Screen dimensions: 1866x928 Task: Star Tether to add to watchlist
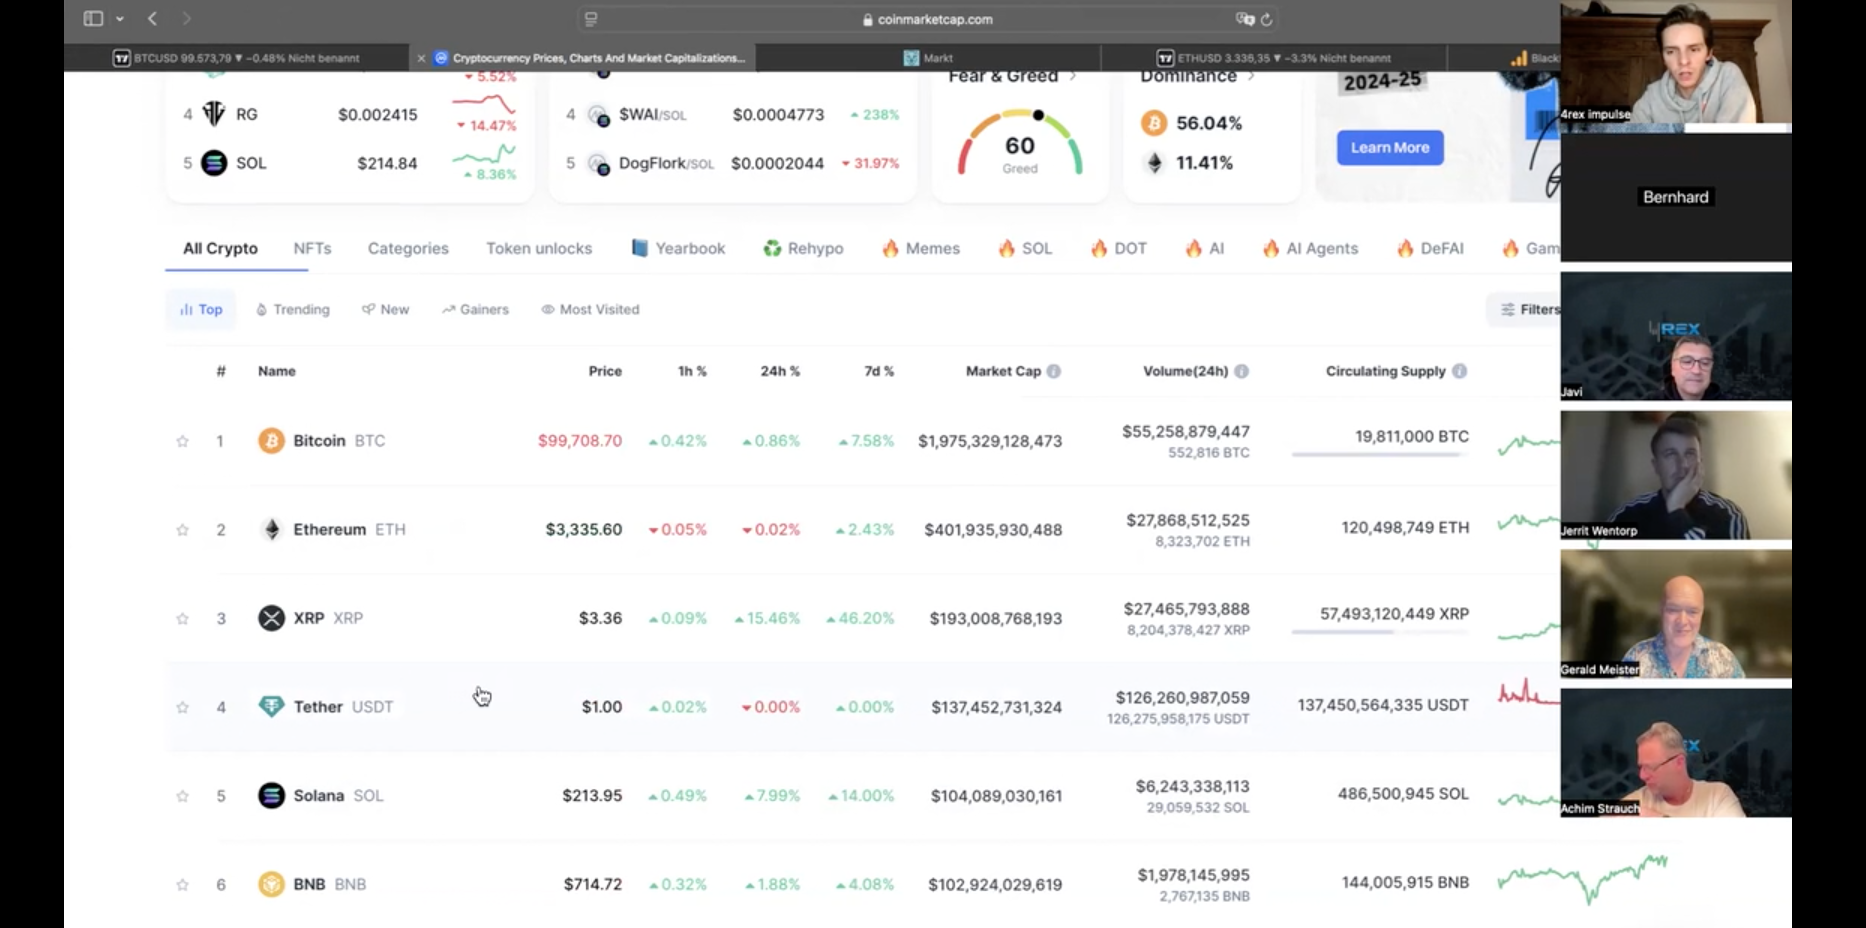click(182, 707)
